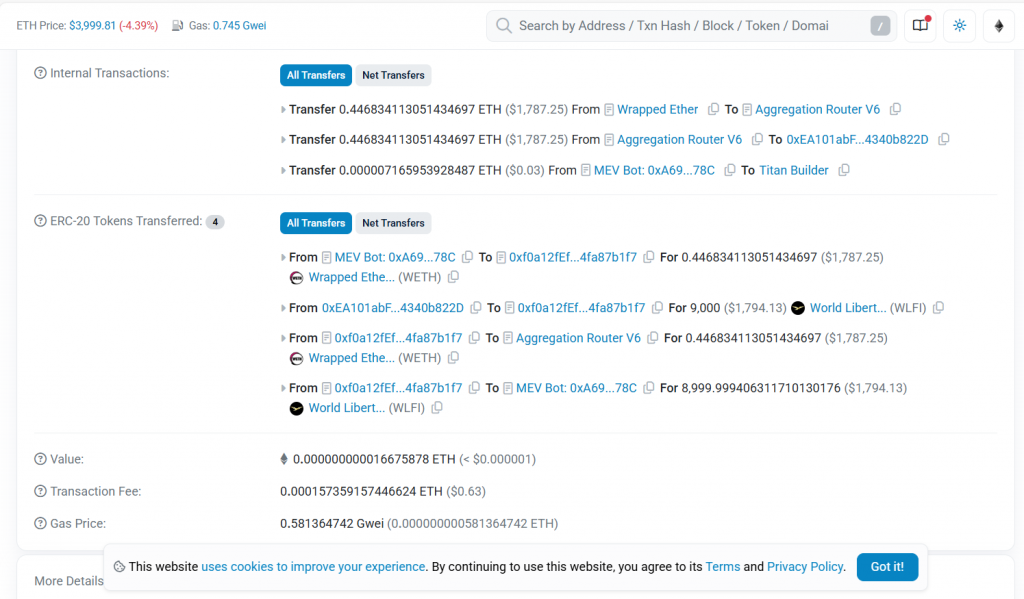This screenshot has height=599, width=1024.
Task: Show help for ERC-20 Tokens Transferred
Action: click(x=40, y=221)
